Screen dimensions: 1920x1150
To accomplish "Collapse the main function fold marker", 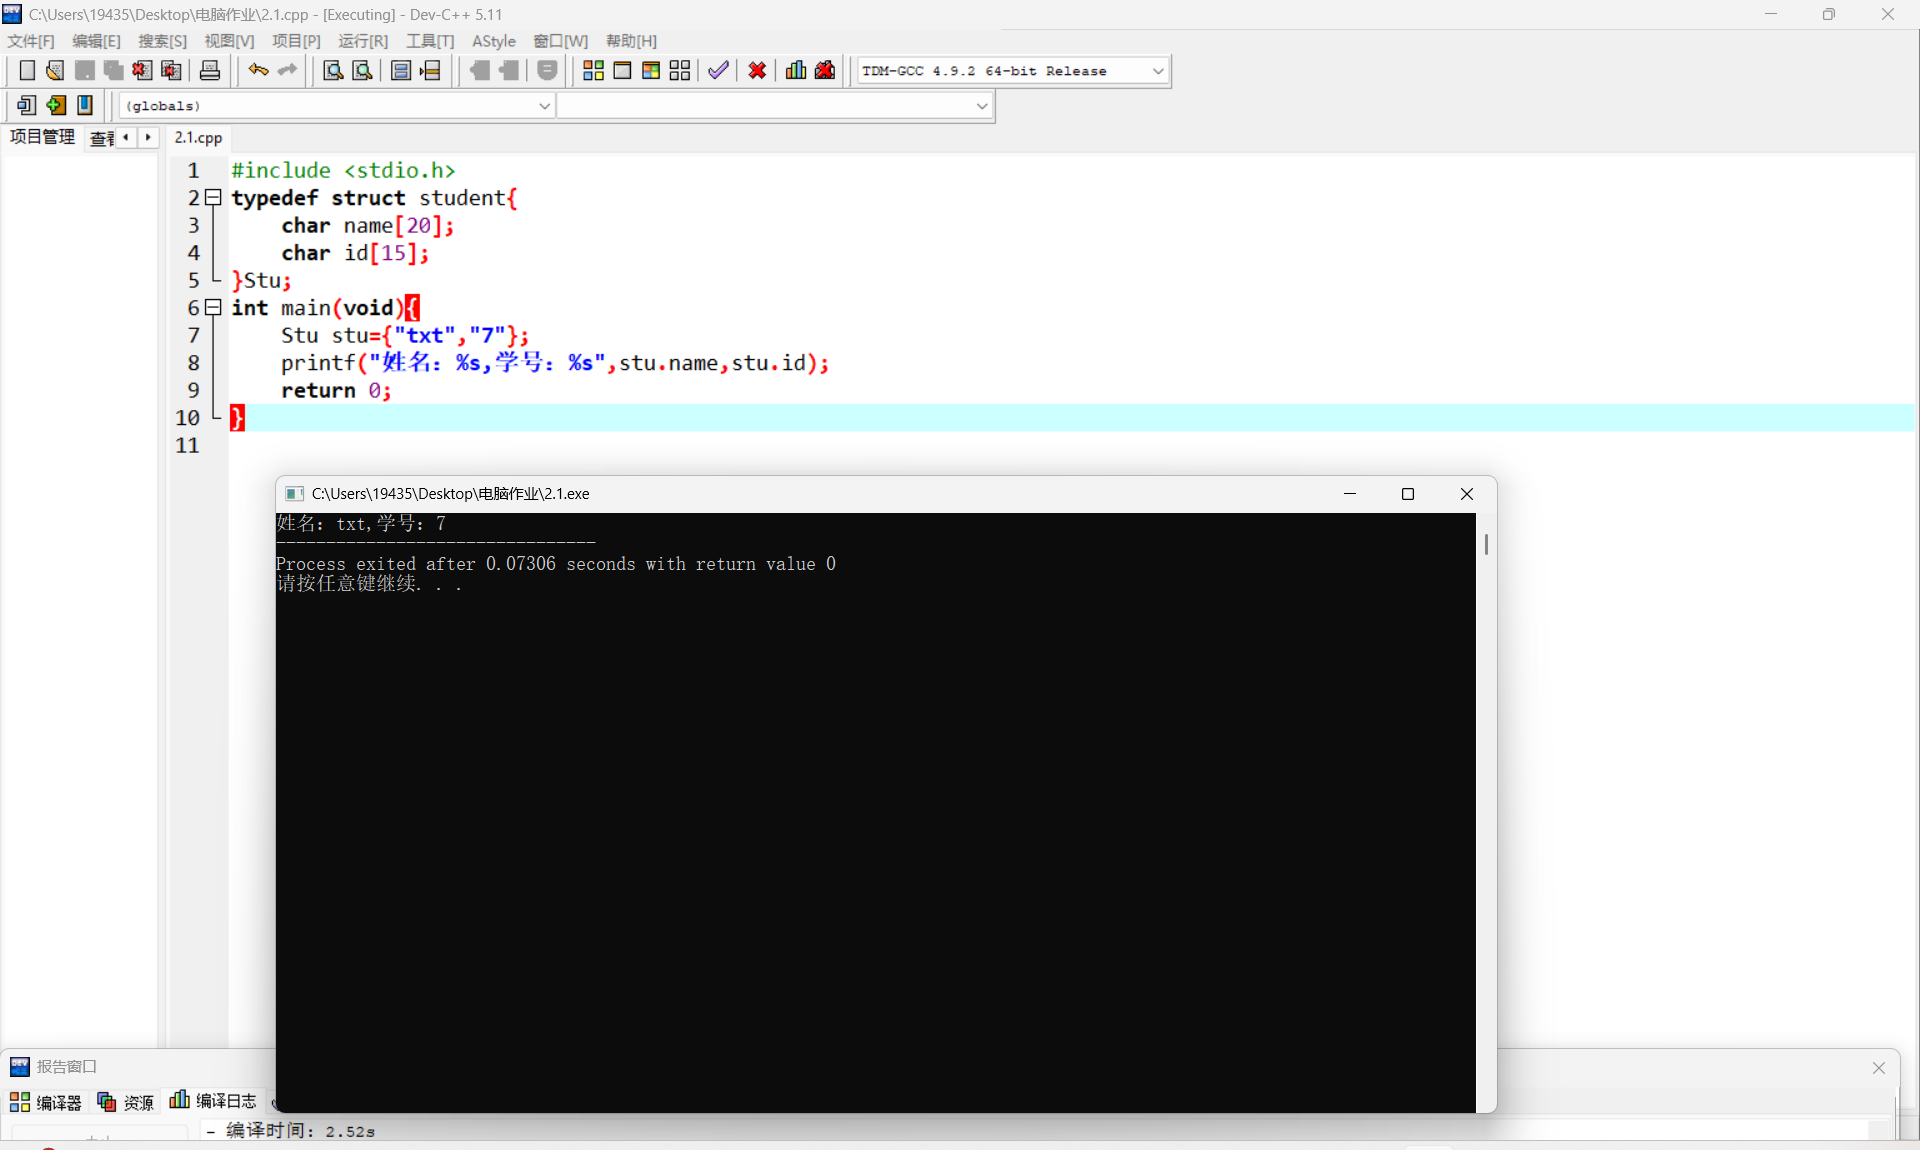I will [x=213, y=308].
